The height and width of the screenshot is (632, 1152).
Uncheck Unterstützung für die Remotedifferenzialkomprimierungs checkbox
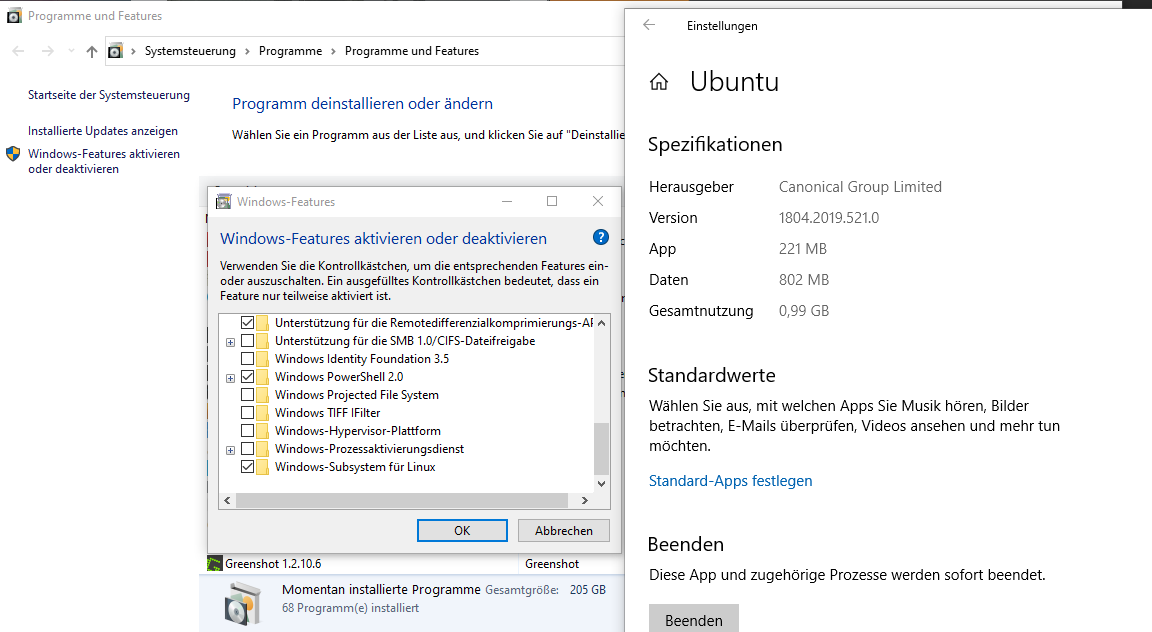click(x=248, y=323)
